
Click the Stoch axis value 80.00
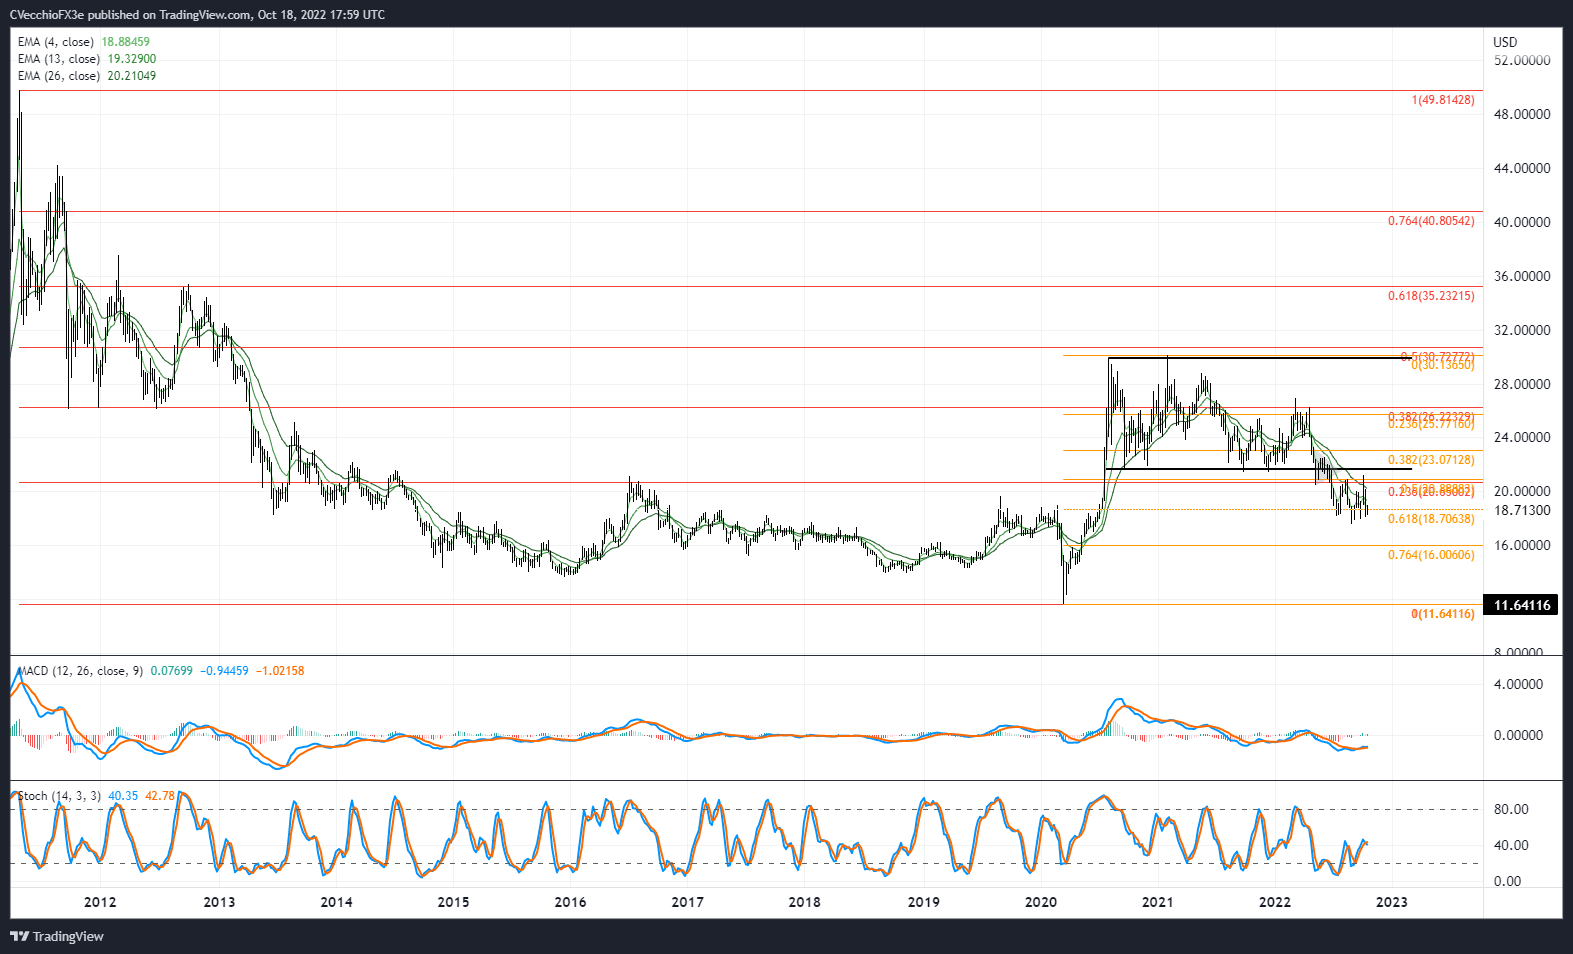pyautogui.click(x=1510, y=809)
